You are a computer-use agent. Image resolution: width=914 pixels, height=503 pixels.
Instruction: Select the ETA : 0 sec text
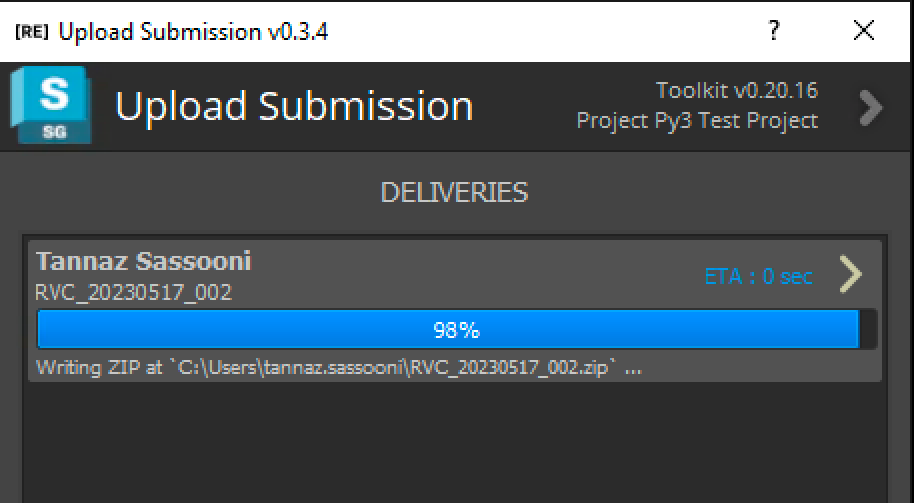[758, 276]
